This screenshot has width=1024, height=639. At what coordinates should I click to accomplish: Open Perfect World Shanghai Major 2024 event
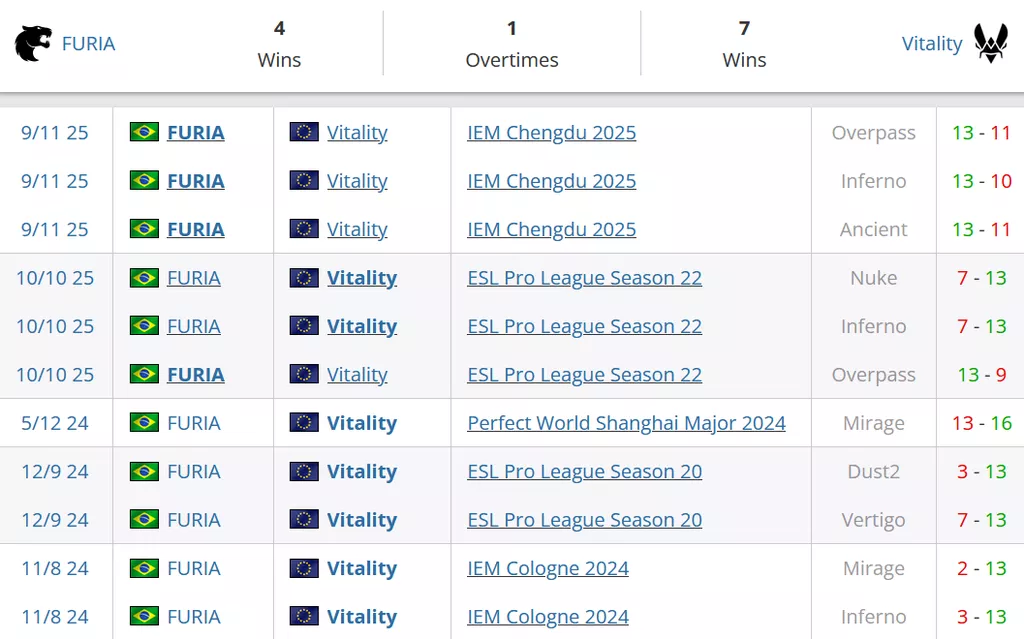pos(626,423)
